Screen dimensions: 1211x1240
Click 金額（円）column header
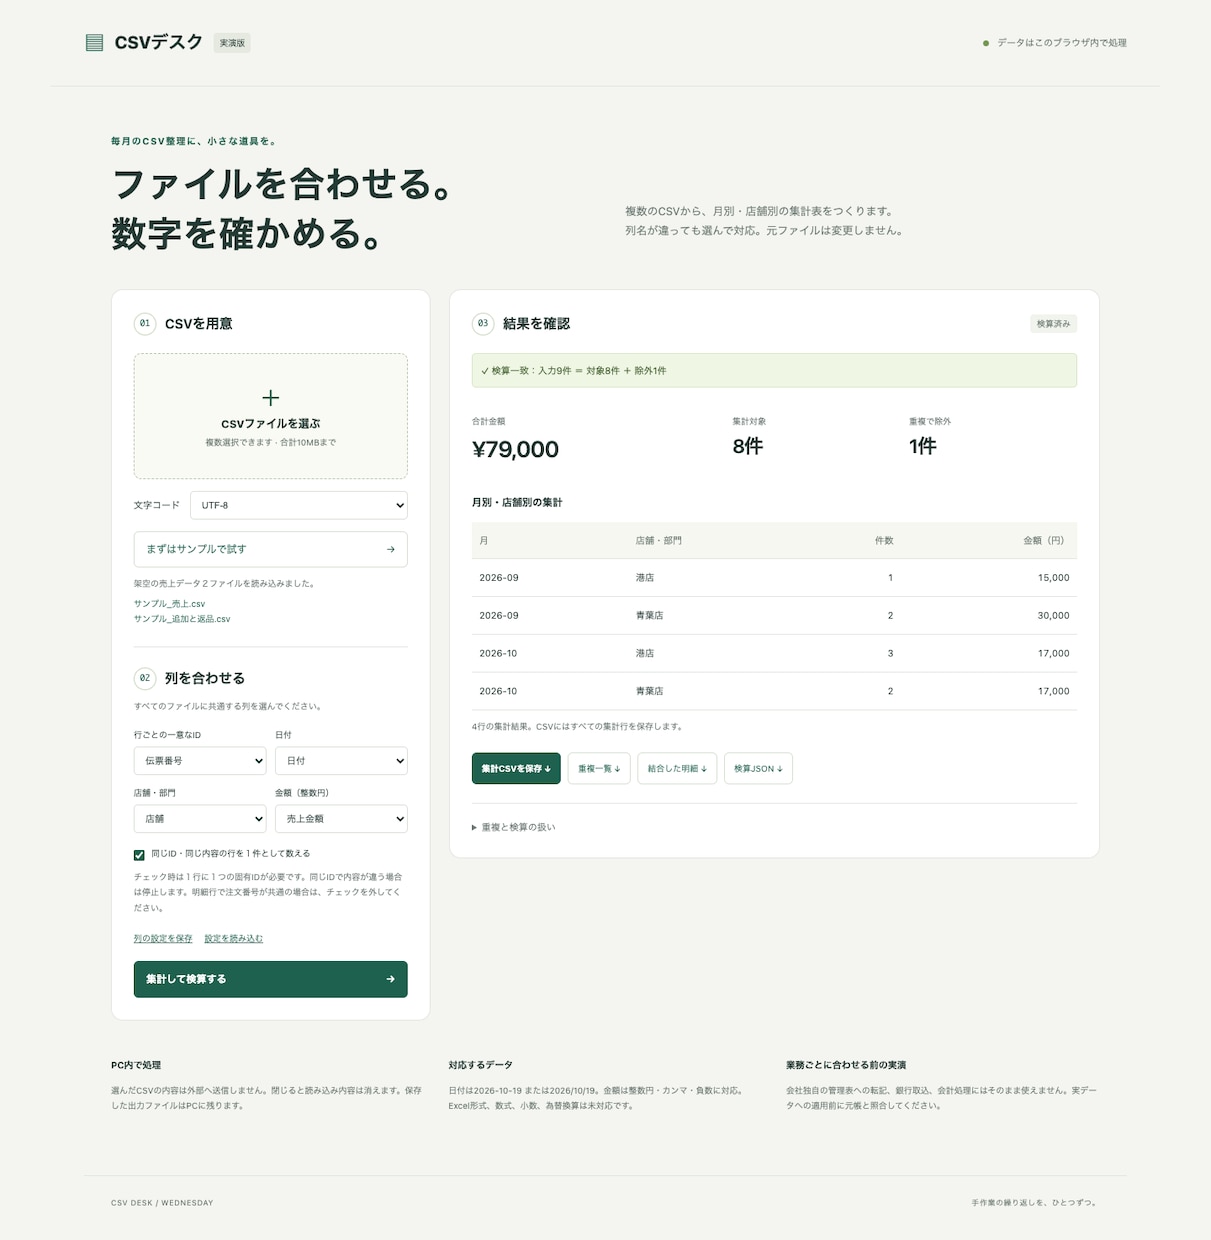click(x=1046, y=540)
